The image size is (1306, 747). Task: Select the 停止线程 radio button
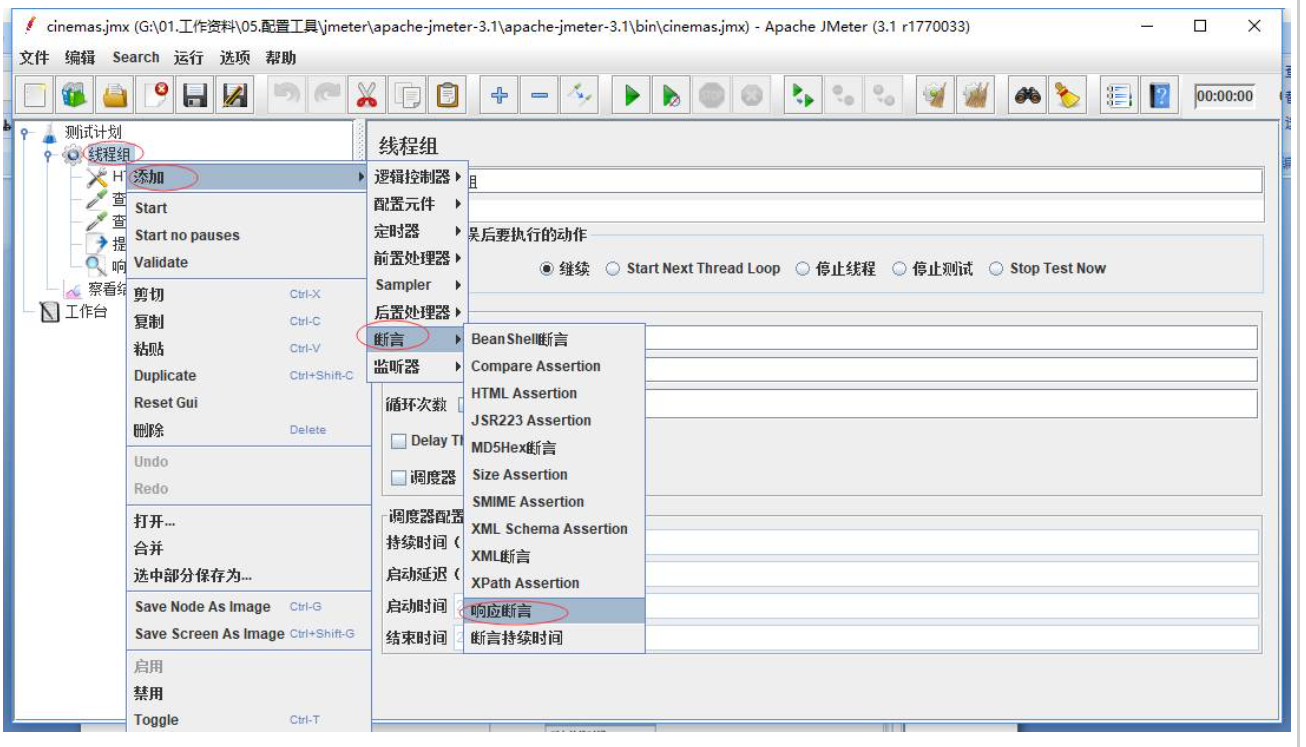point(802,269)
